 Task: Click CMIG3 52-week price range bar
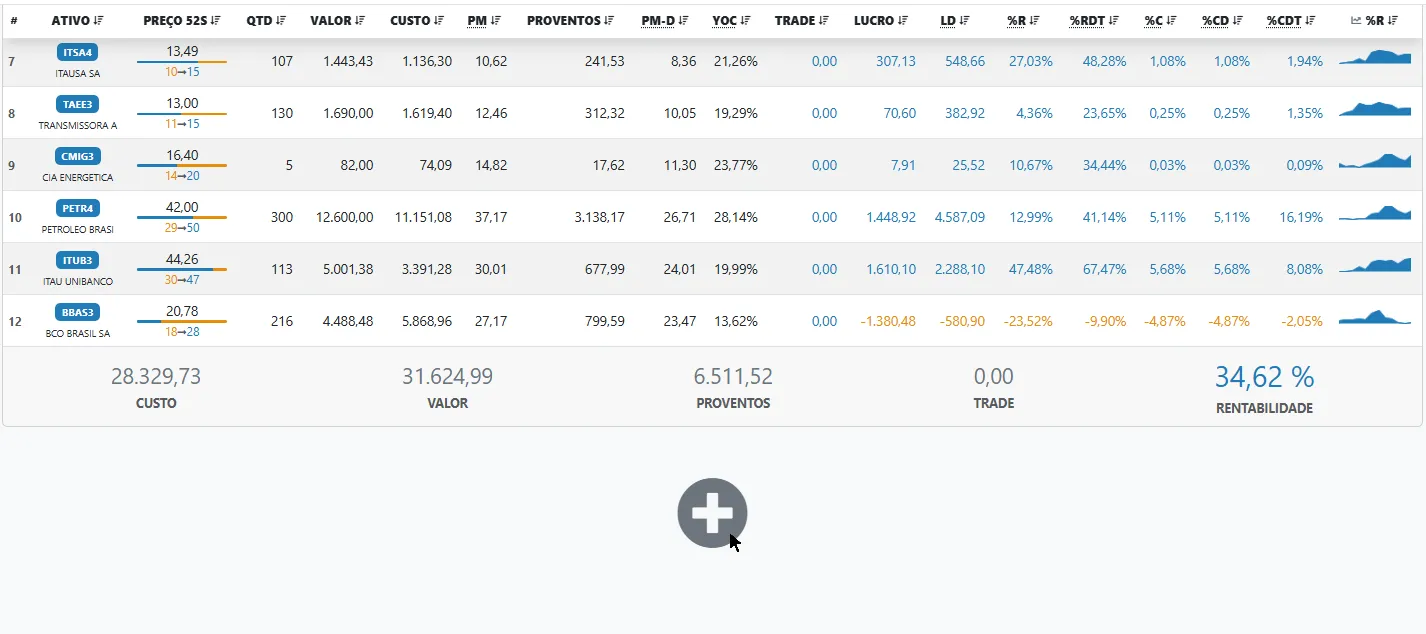[182, 165]
